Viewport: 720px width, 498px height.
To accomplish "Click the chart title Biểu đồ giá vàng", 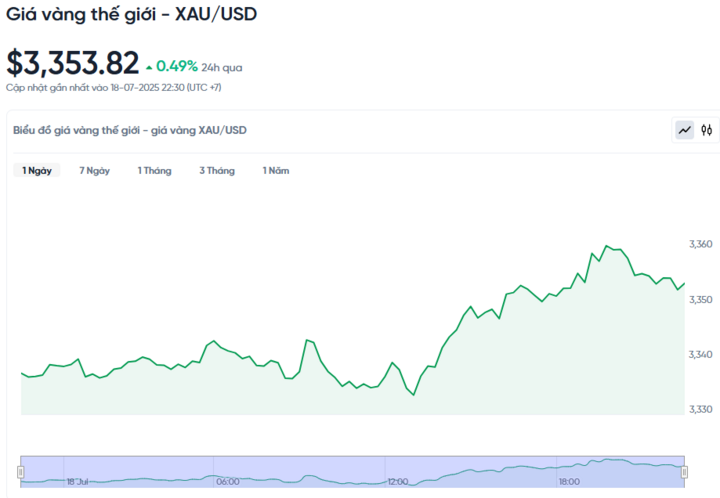I will [x=130, y=130].
